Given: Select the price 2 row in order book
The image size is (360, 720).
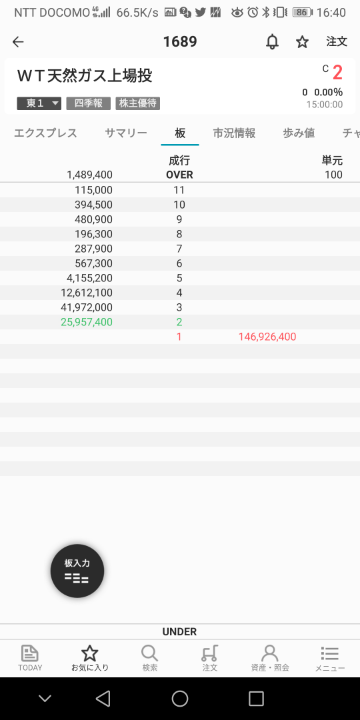Looking at the screenshot, I should (180, 322).
